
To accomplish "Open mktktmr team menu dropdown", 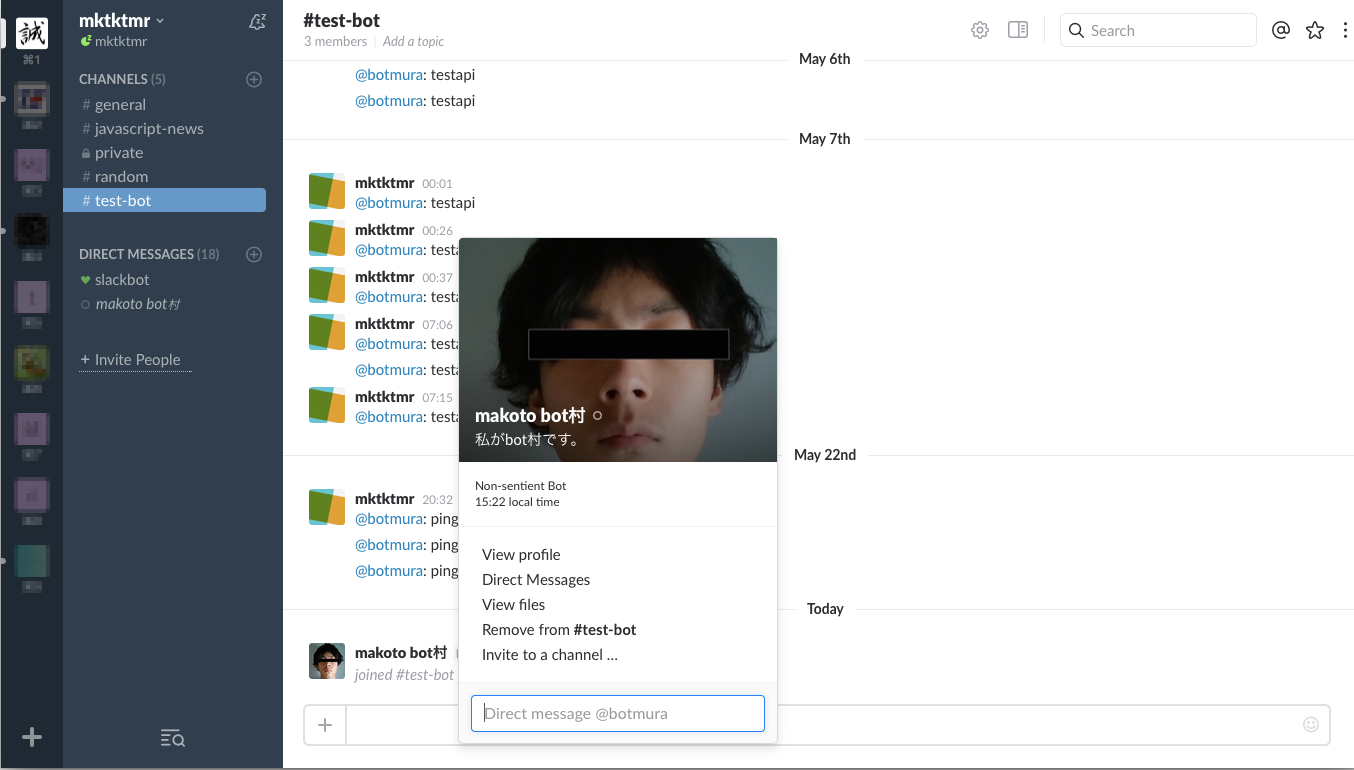I will (x=122, y=20).
